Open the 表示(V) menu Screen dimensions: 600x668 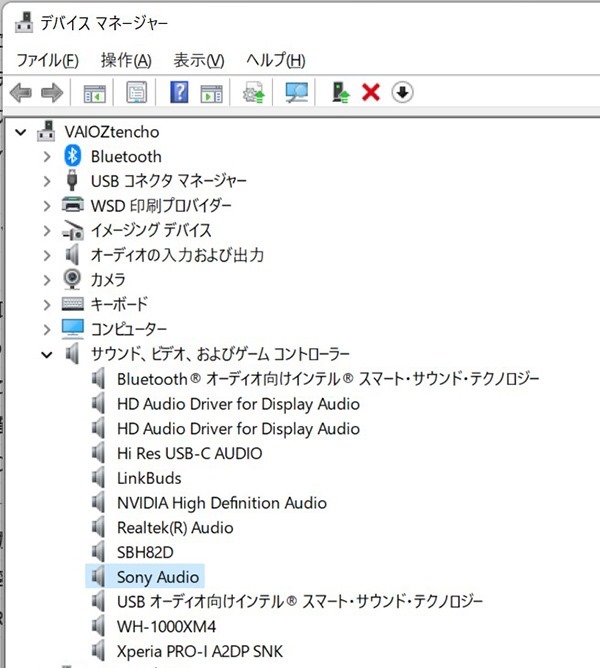click(199, 60)
